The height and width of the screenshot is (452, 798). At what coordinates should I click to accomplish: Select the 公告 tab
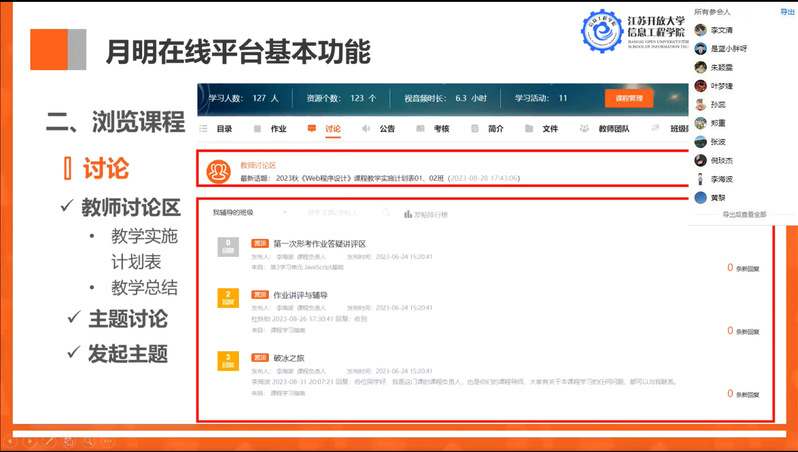tap(379, 129)
